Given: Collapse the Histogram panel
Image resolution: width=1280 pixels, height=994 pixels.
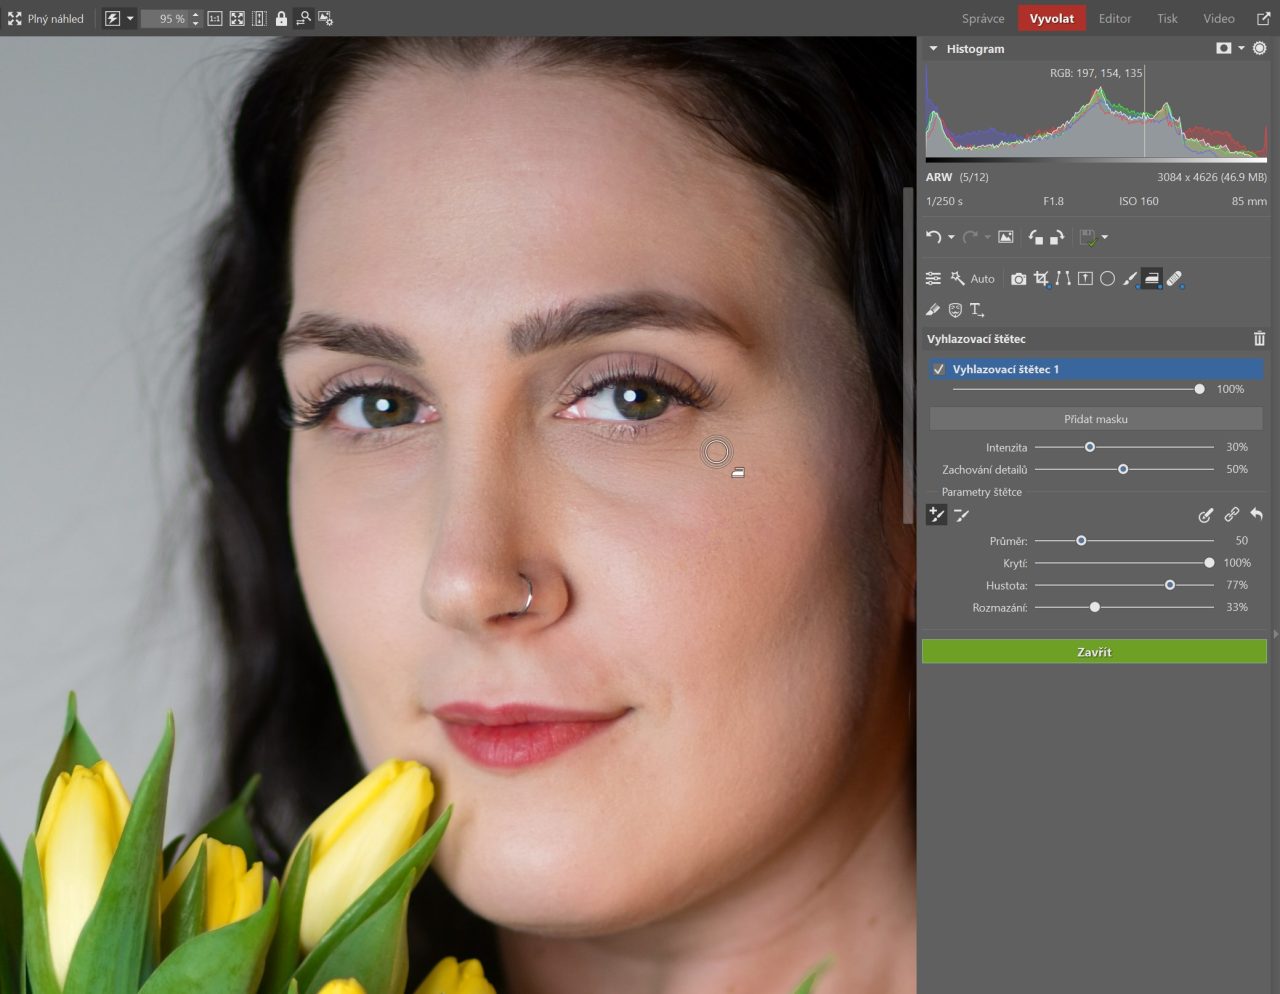Looking at the screenshot, I should coord(933,48).
